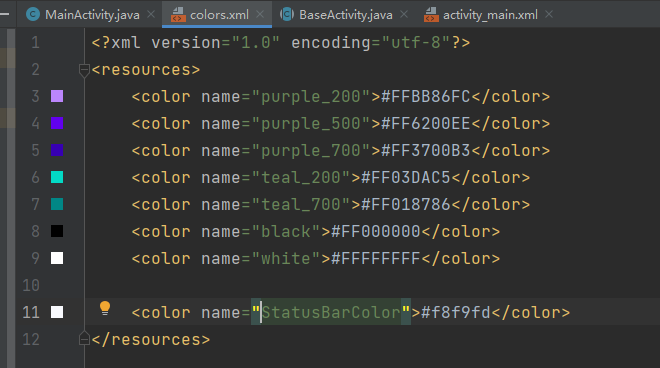The width and height of the screenshot is (660, 368).
Task: Click the "purple_200" name value
Action: (x=311, y=96)
